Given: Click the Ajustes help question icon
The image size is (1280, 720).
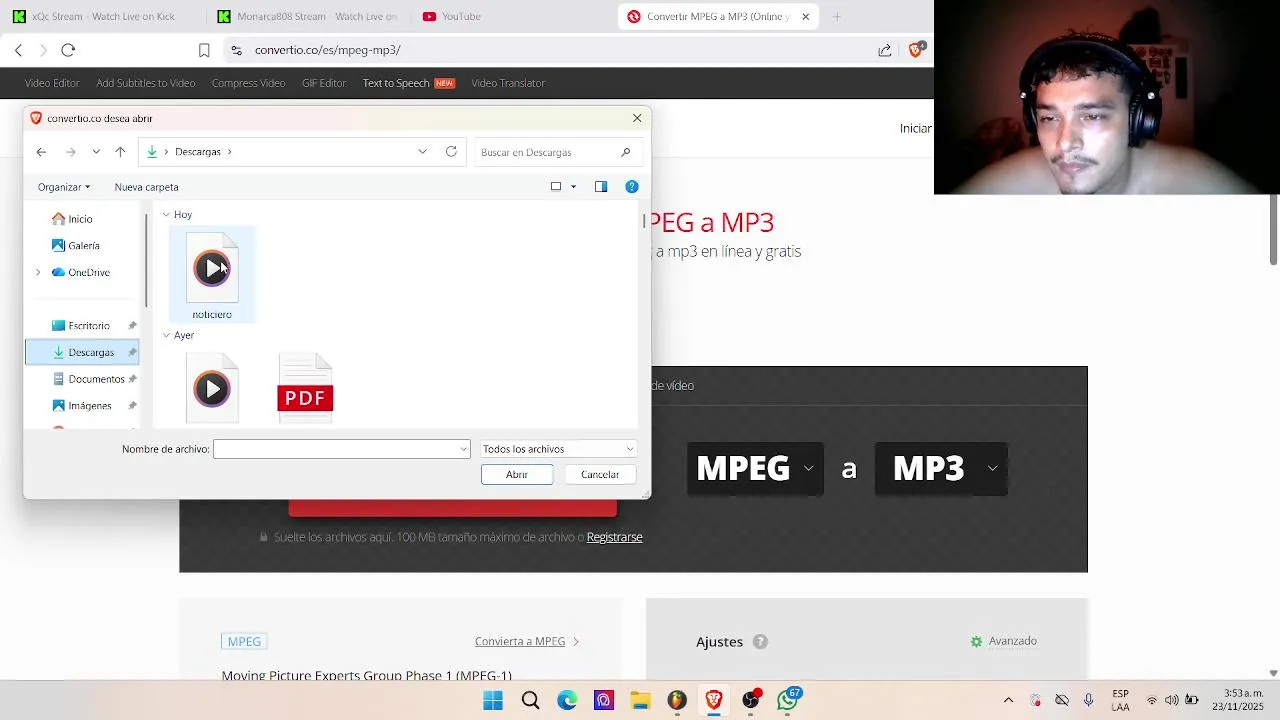Looking at the screenshot, I should pyautogui.click(x=760, y=642).
